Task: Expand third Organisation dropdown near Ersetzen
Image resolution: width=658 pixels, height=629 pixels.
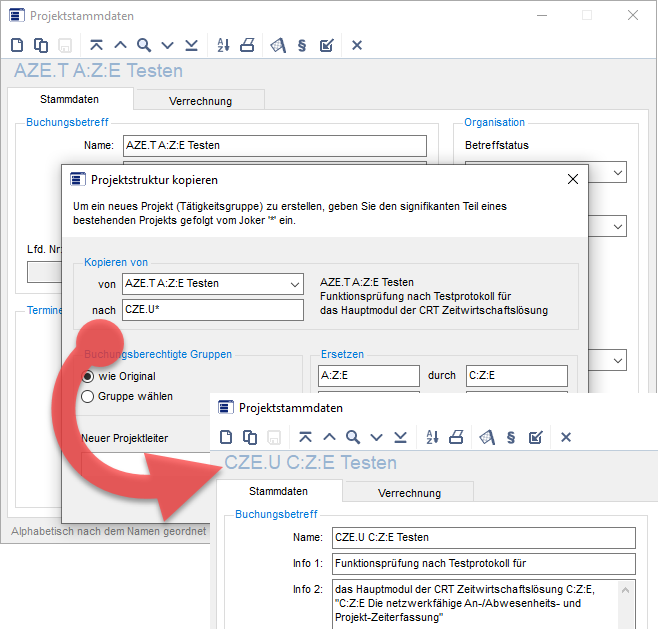Action: 617,360
